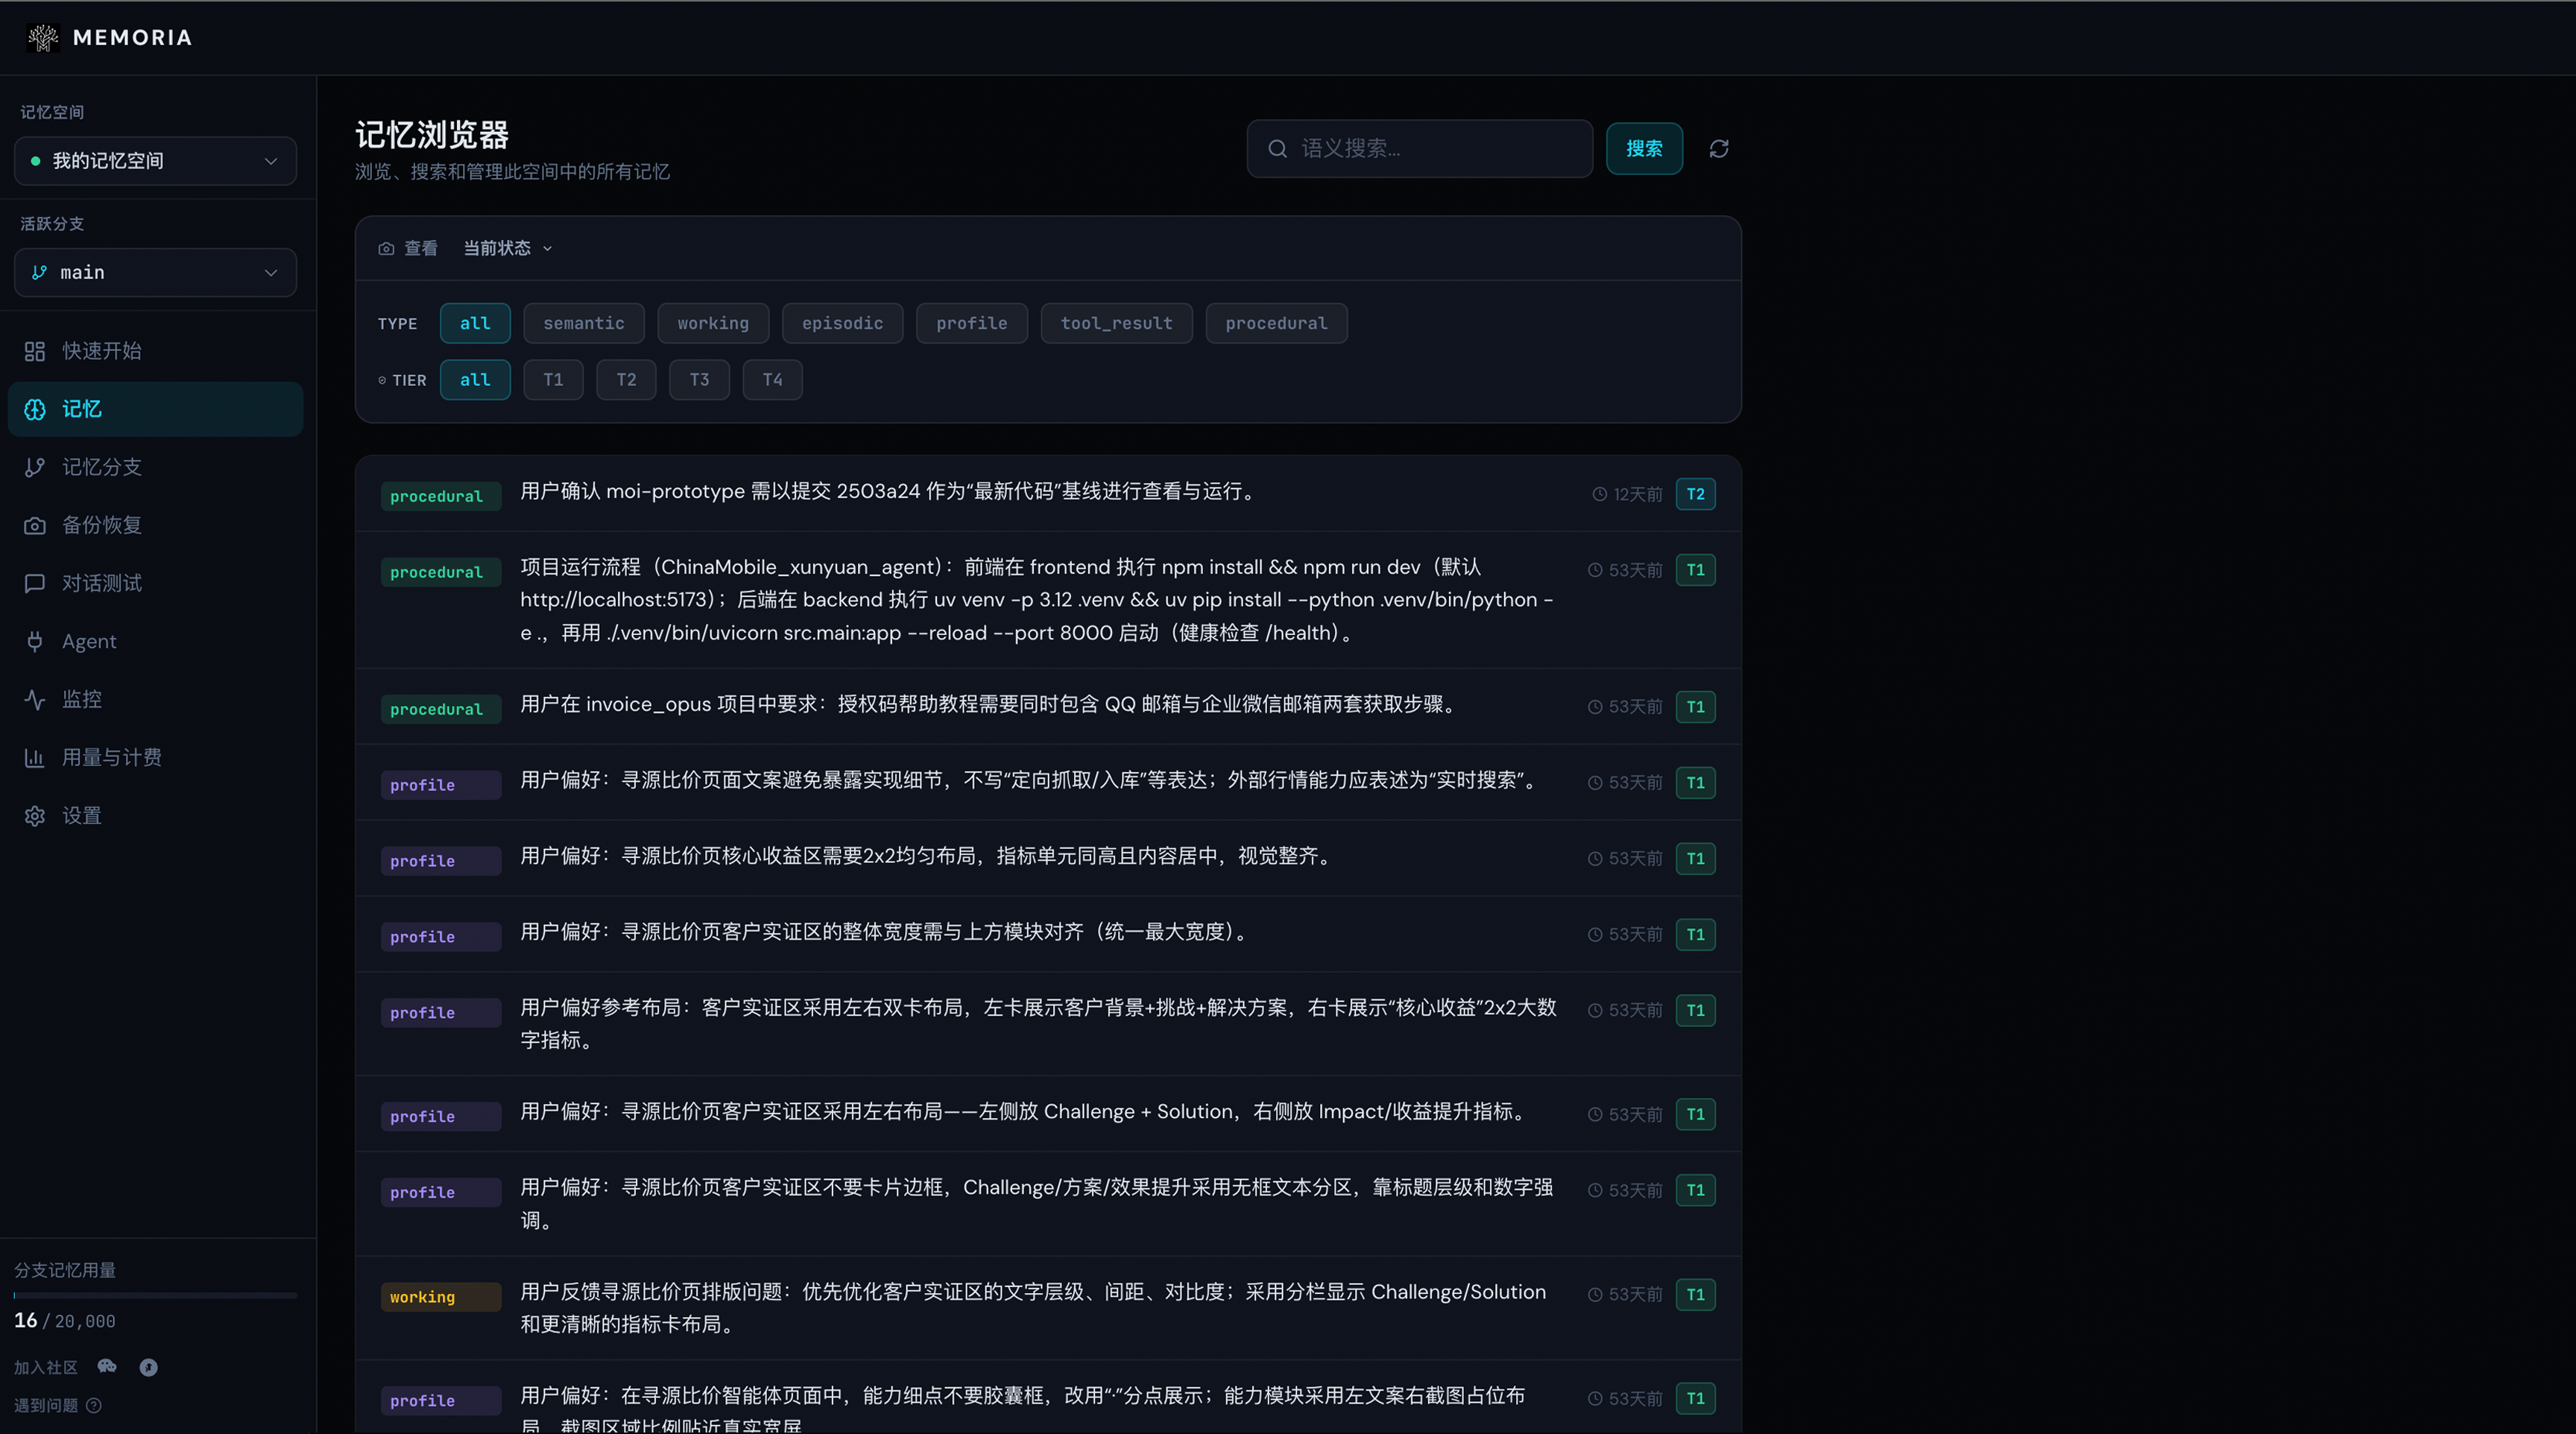Navigate to 记忆分支 in sidebar
The image size is (2576, 1434).
click(x=155, y=467)
